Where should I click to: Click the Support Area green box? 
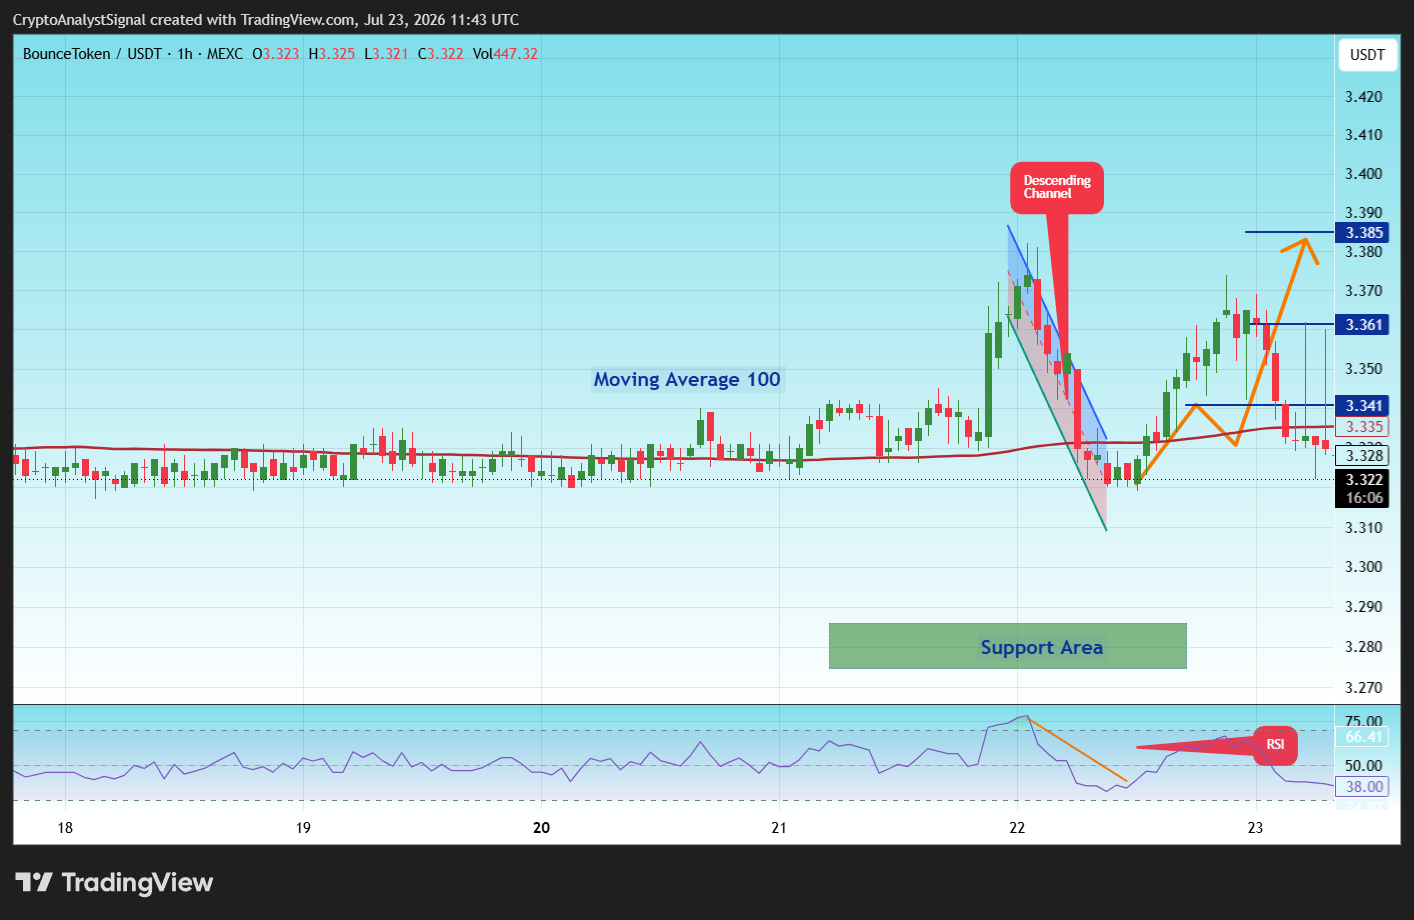click(1008, 646)
